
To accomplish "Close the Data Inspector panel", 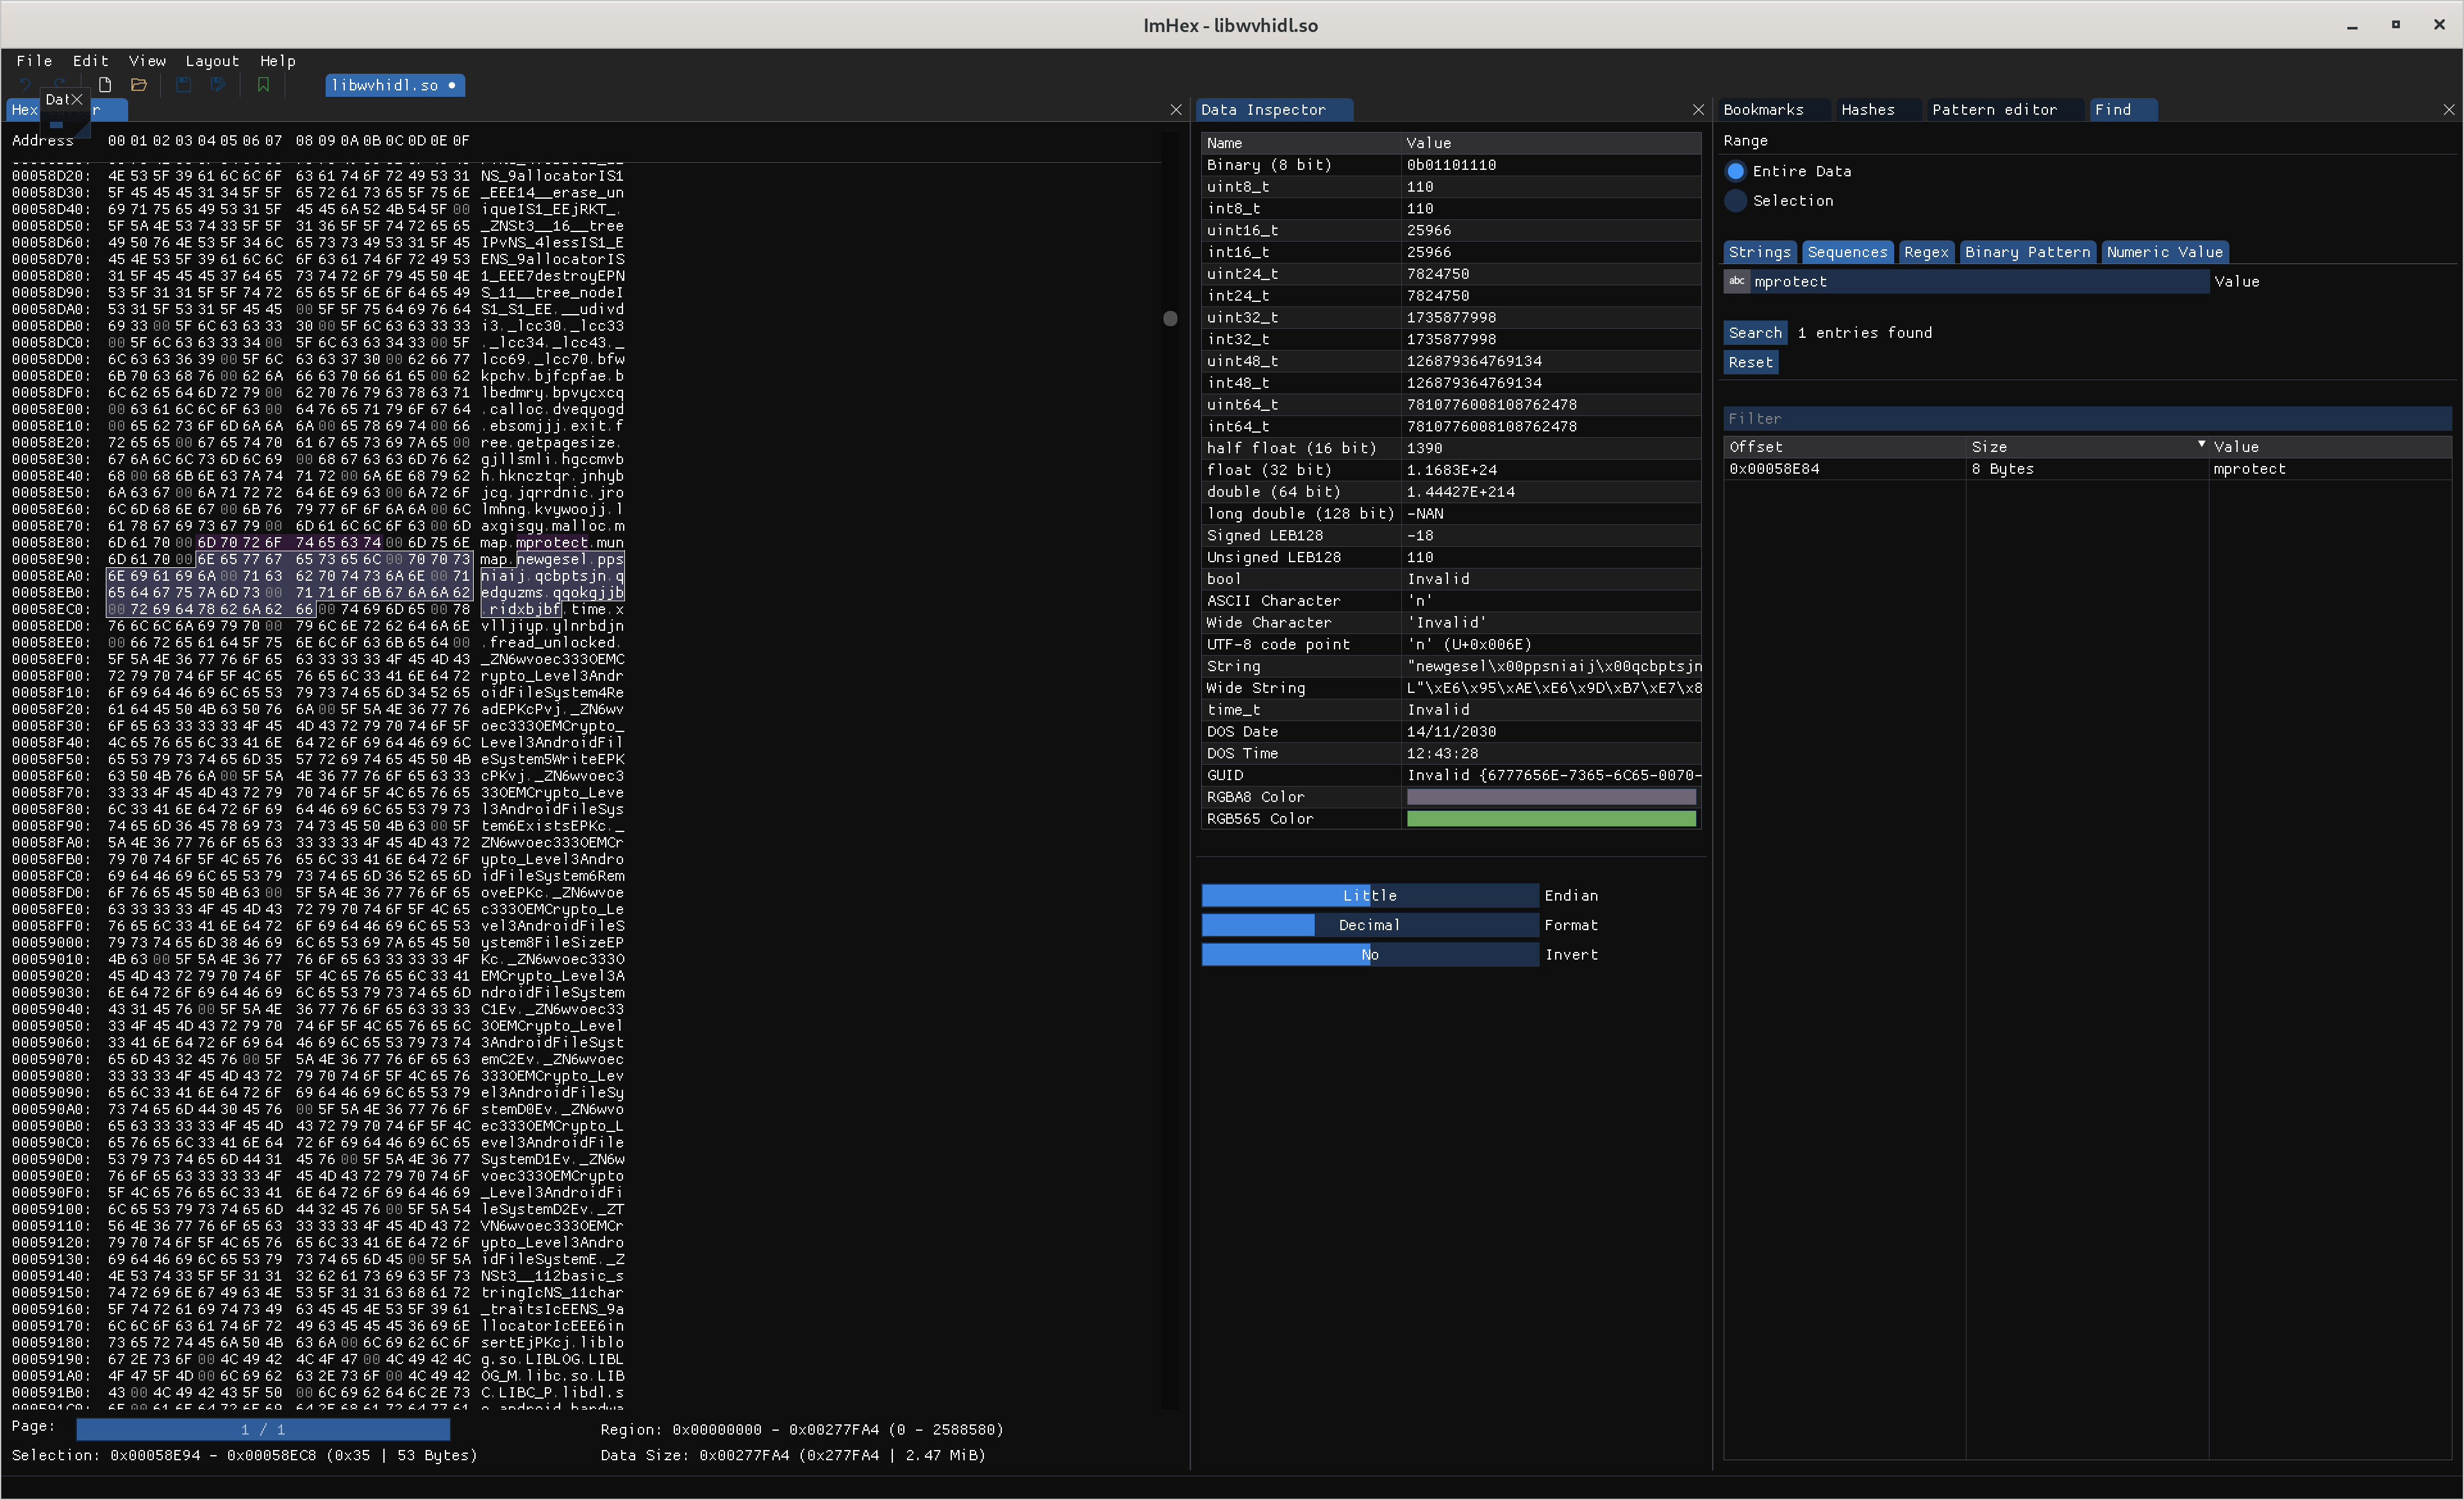I will click(x=1698, y=110).
